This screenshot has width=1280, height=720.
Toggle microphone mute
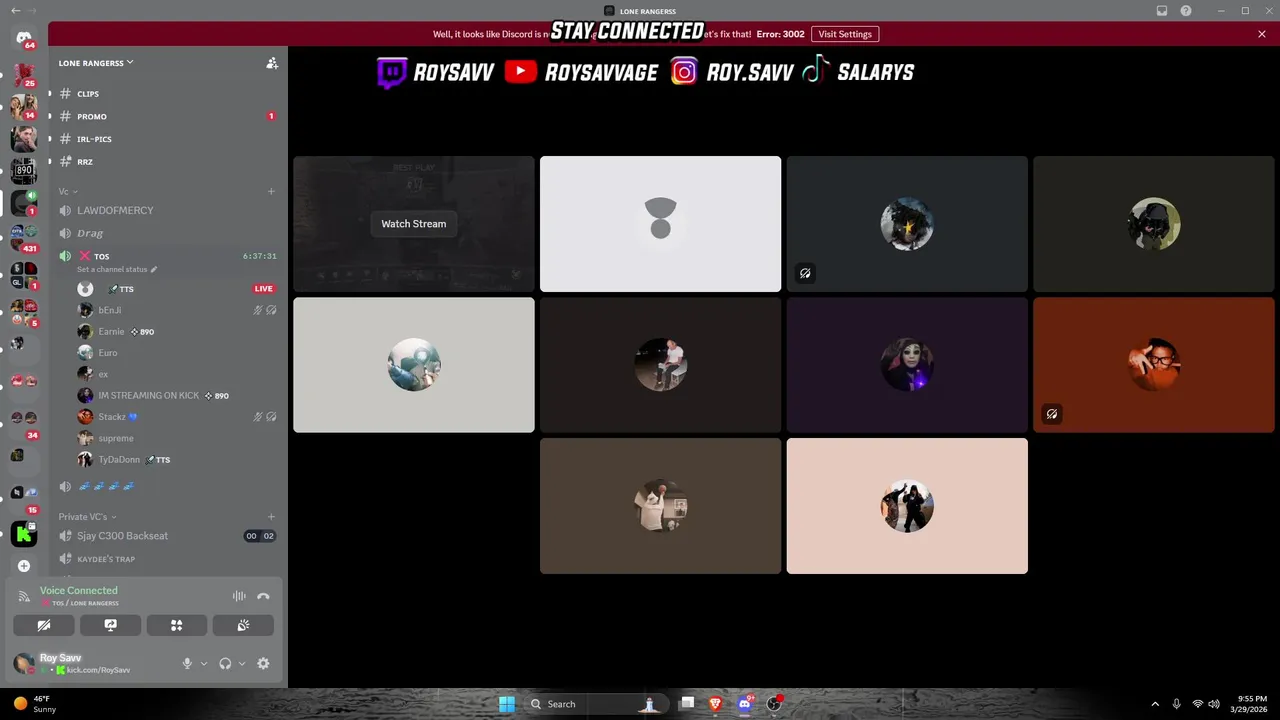tap(187, 663)
